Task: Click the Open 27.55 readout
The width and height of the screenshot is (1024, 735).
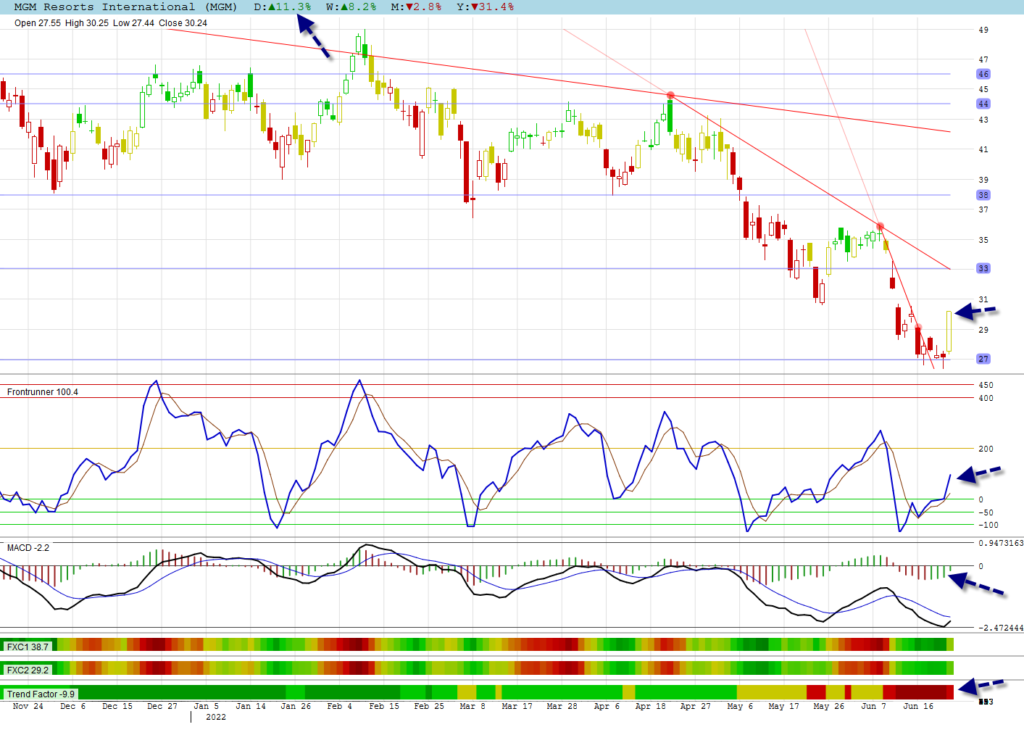Action: [x=37, y=23]
